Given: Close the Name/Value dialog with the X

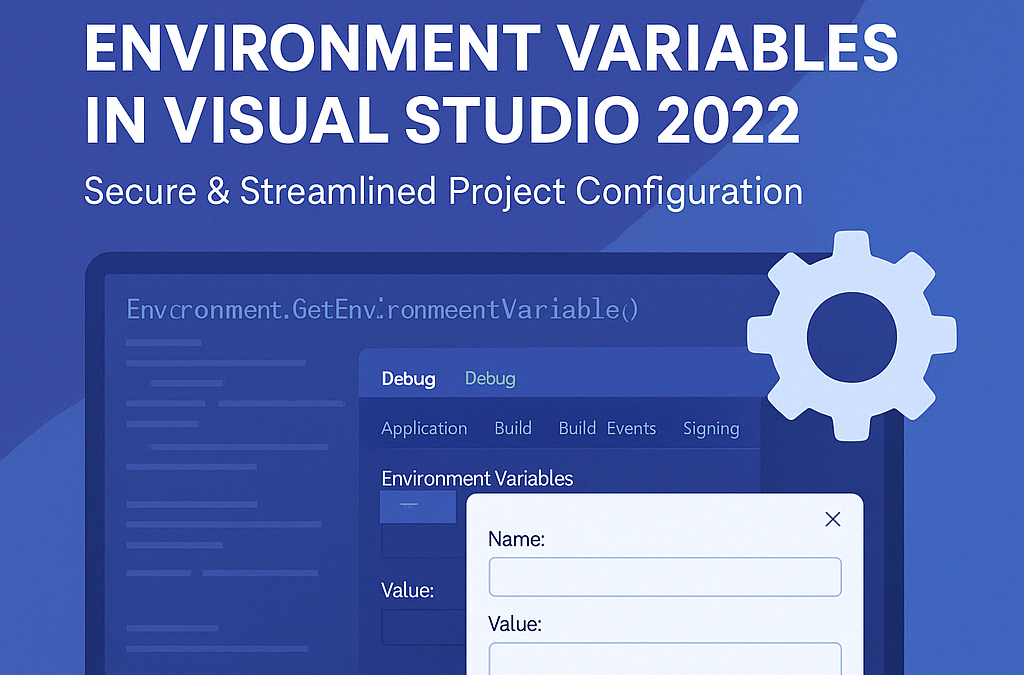Looking at the screenshot, I should click(x=833, y=519).
